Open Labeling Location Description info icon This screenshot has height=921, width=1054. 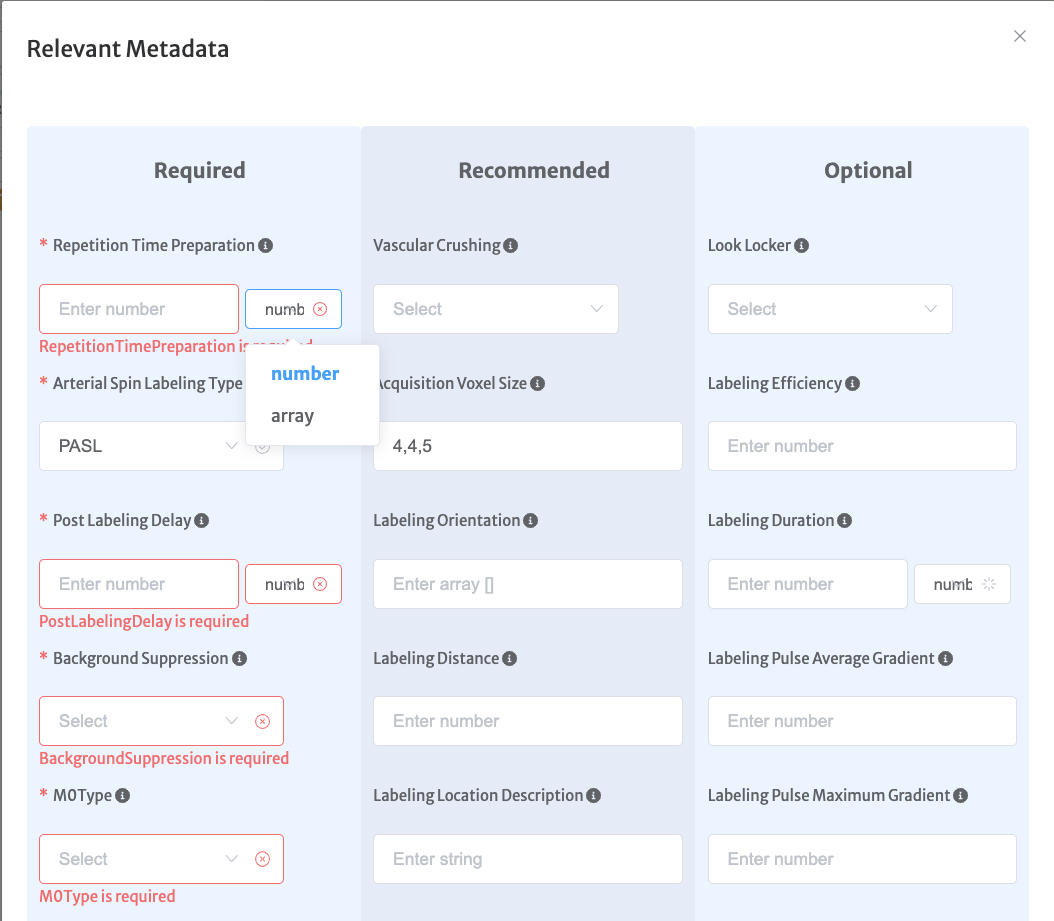click(x=593, y=795)
